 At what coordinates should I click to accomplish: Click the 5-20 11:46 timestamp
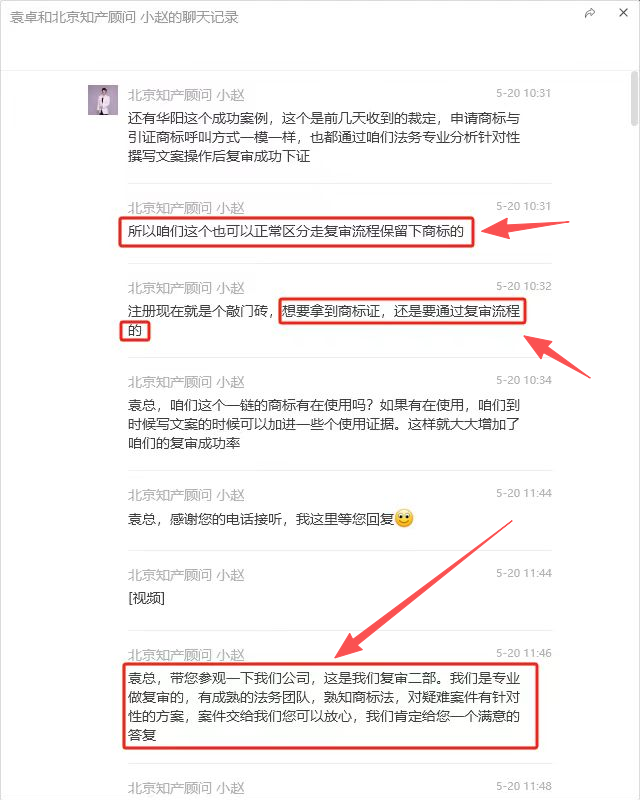pyautogui.click(x=524, y=653)
